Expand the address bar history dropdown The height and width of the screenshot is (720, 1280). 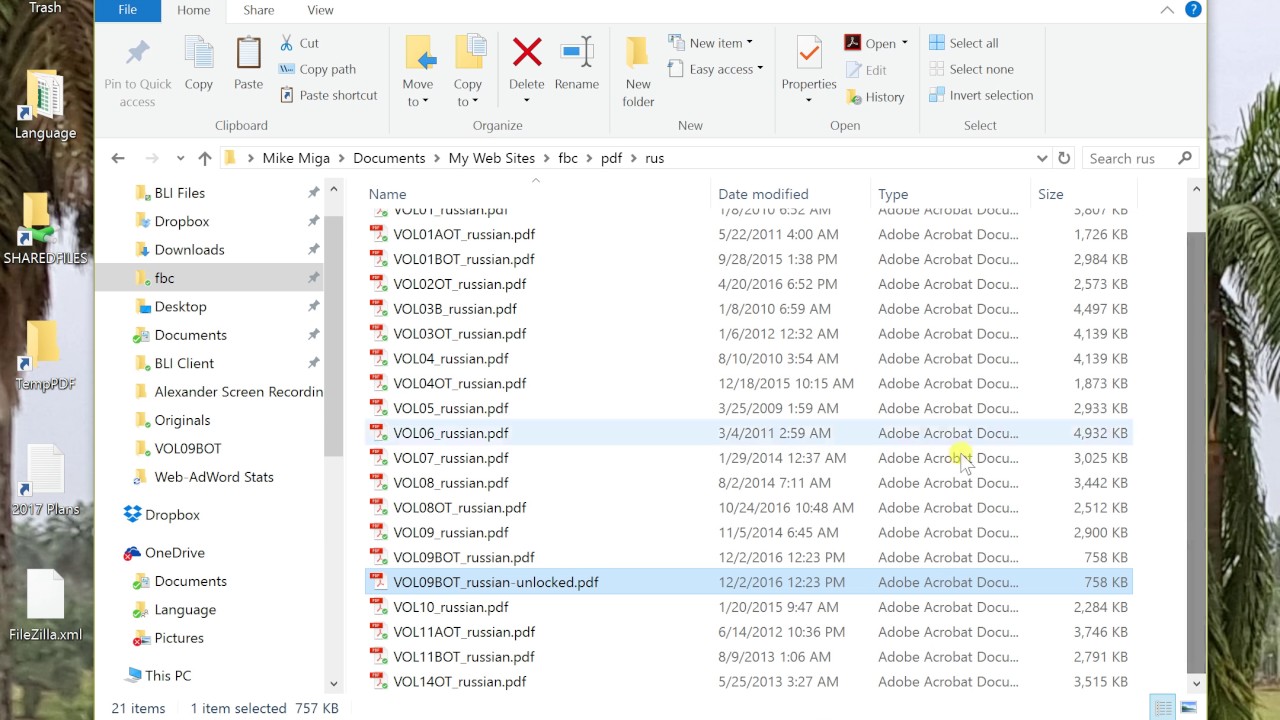[1041, 158]
